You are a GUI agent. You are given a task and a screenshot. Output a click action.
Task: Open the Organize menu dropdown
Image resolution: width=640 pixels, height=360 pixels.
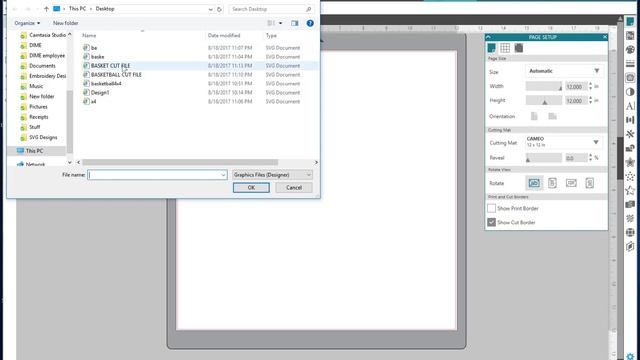click(27, 23)
